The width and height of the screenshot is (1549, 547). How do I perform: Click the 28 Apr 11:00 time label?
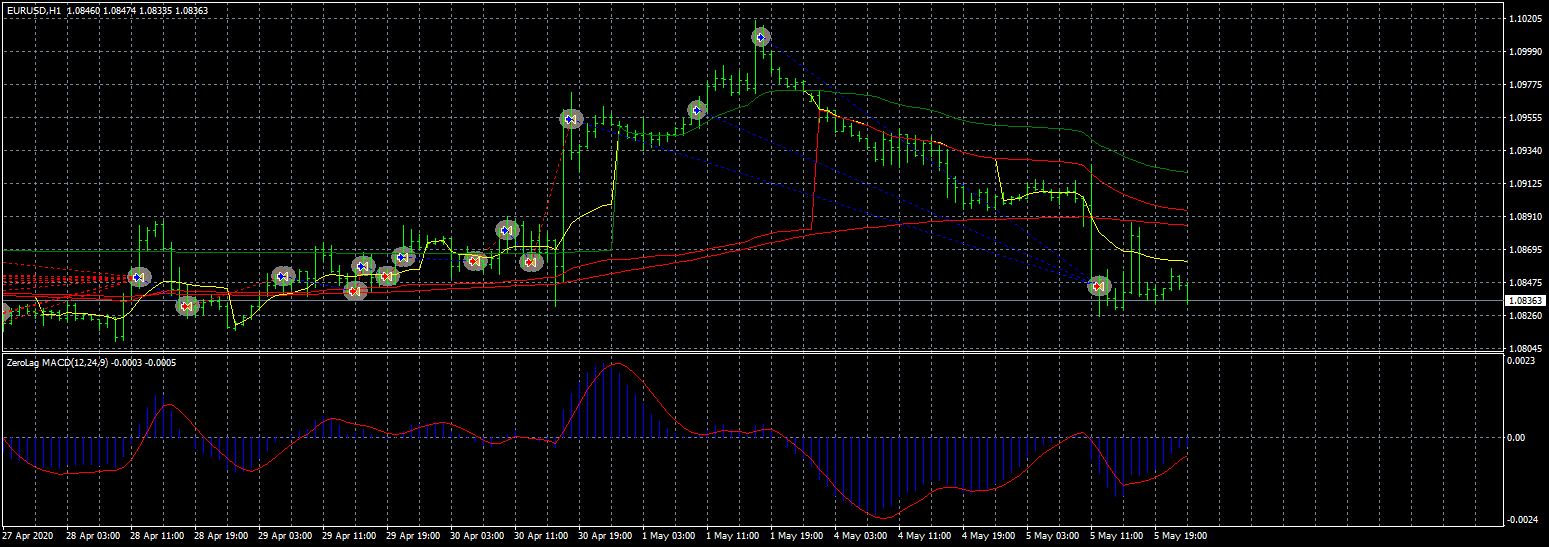(156, 536)
